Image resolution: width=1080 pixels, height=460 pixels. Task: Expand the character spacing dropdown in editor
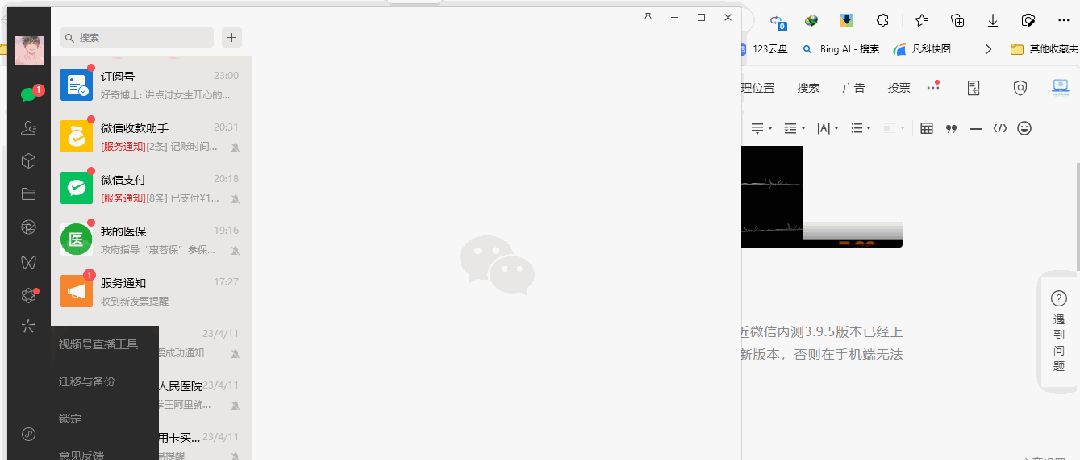click(x=827, y=128)
